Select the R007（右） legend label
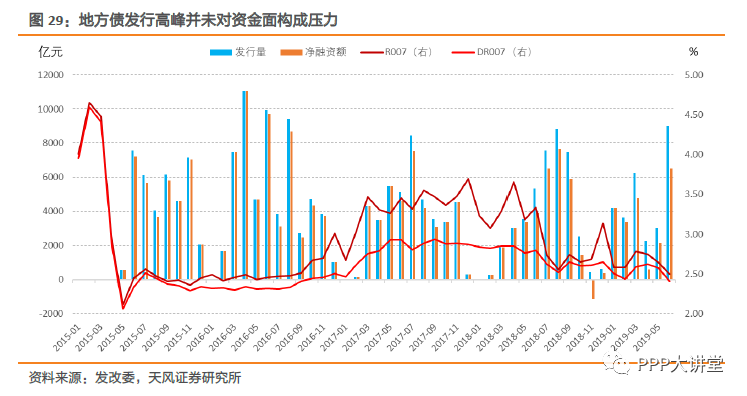The width and height of the screenshot is (747, 396). 410,52
